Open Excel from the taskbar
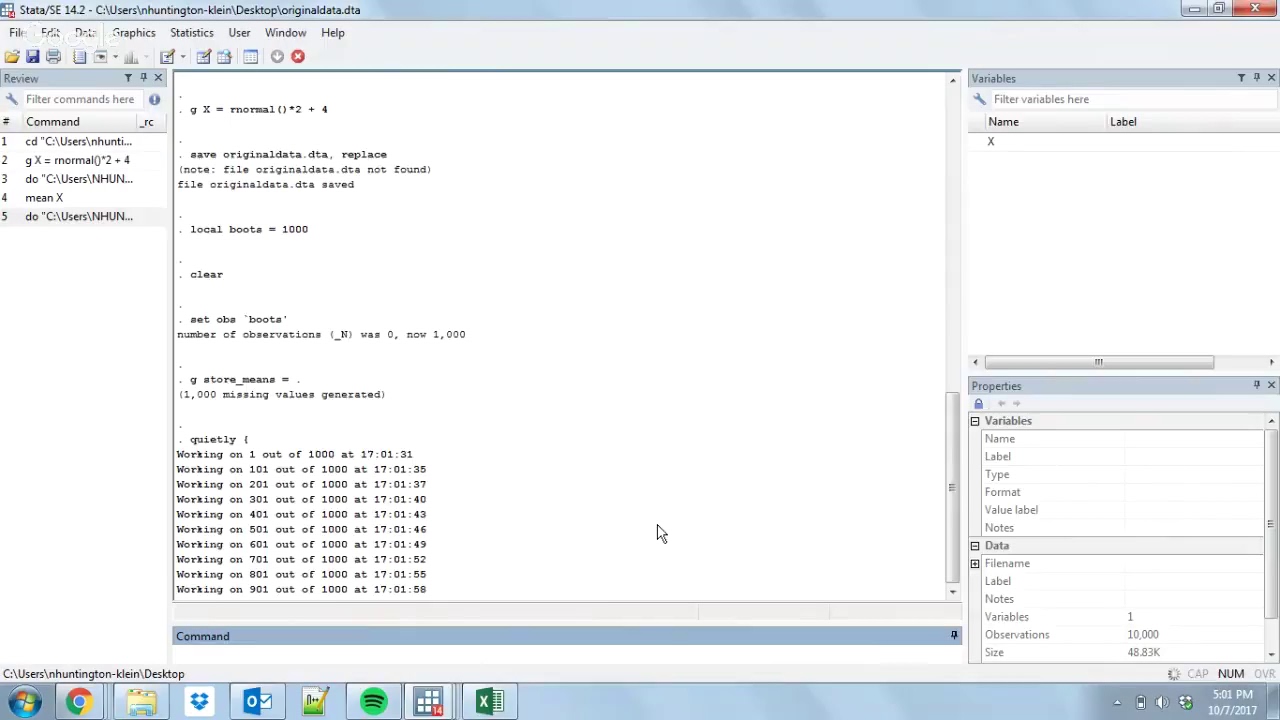The image size is (1280, 720). click(x=489, y=702)
